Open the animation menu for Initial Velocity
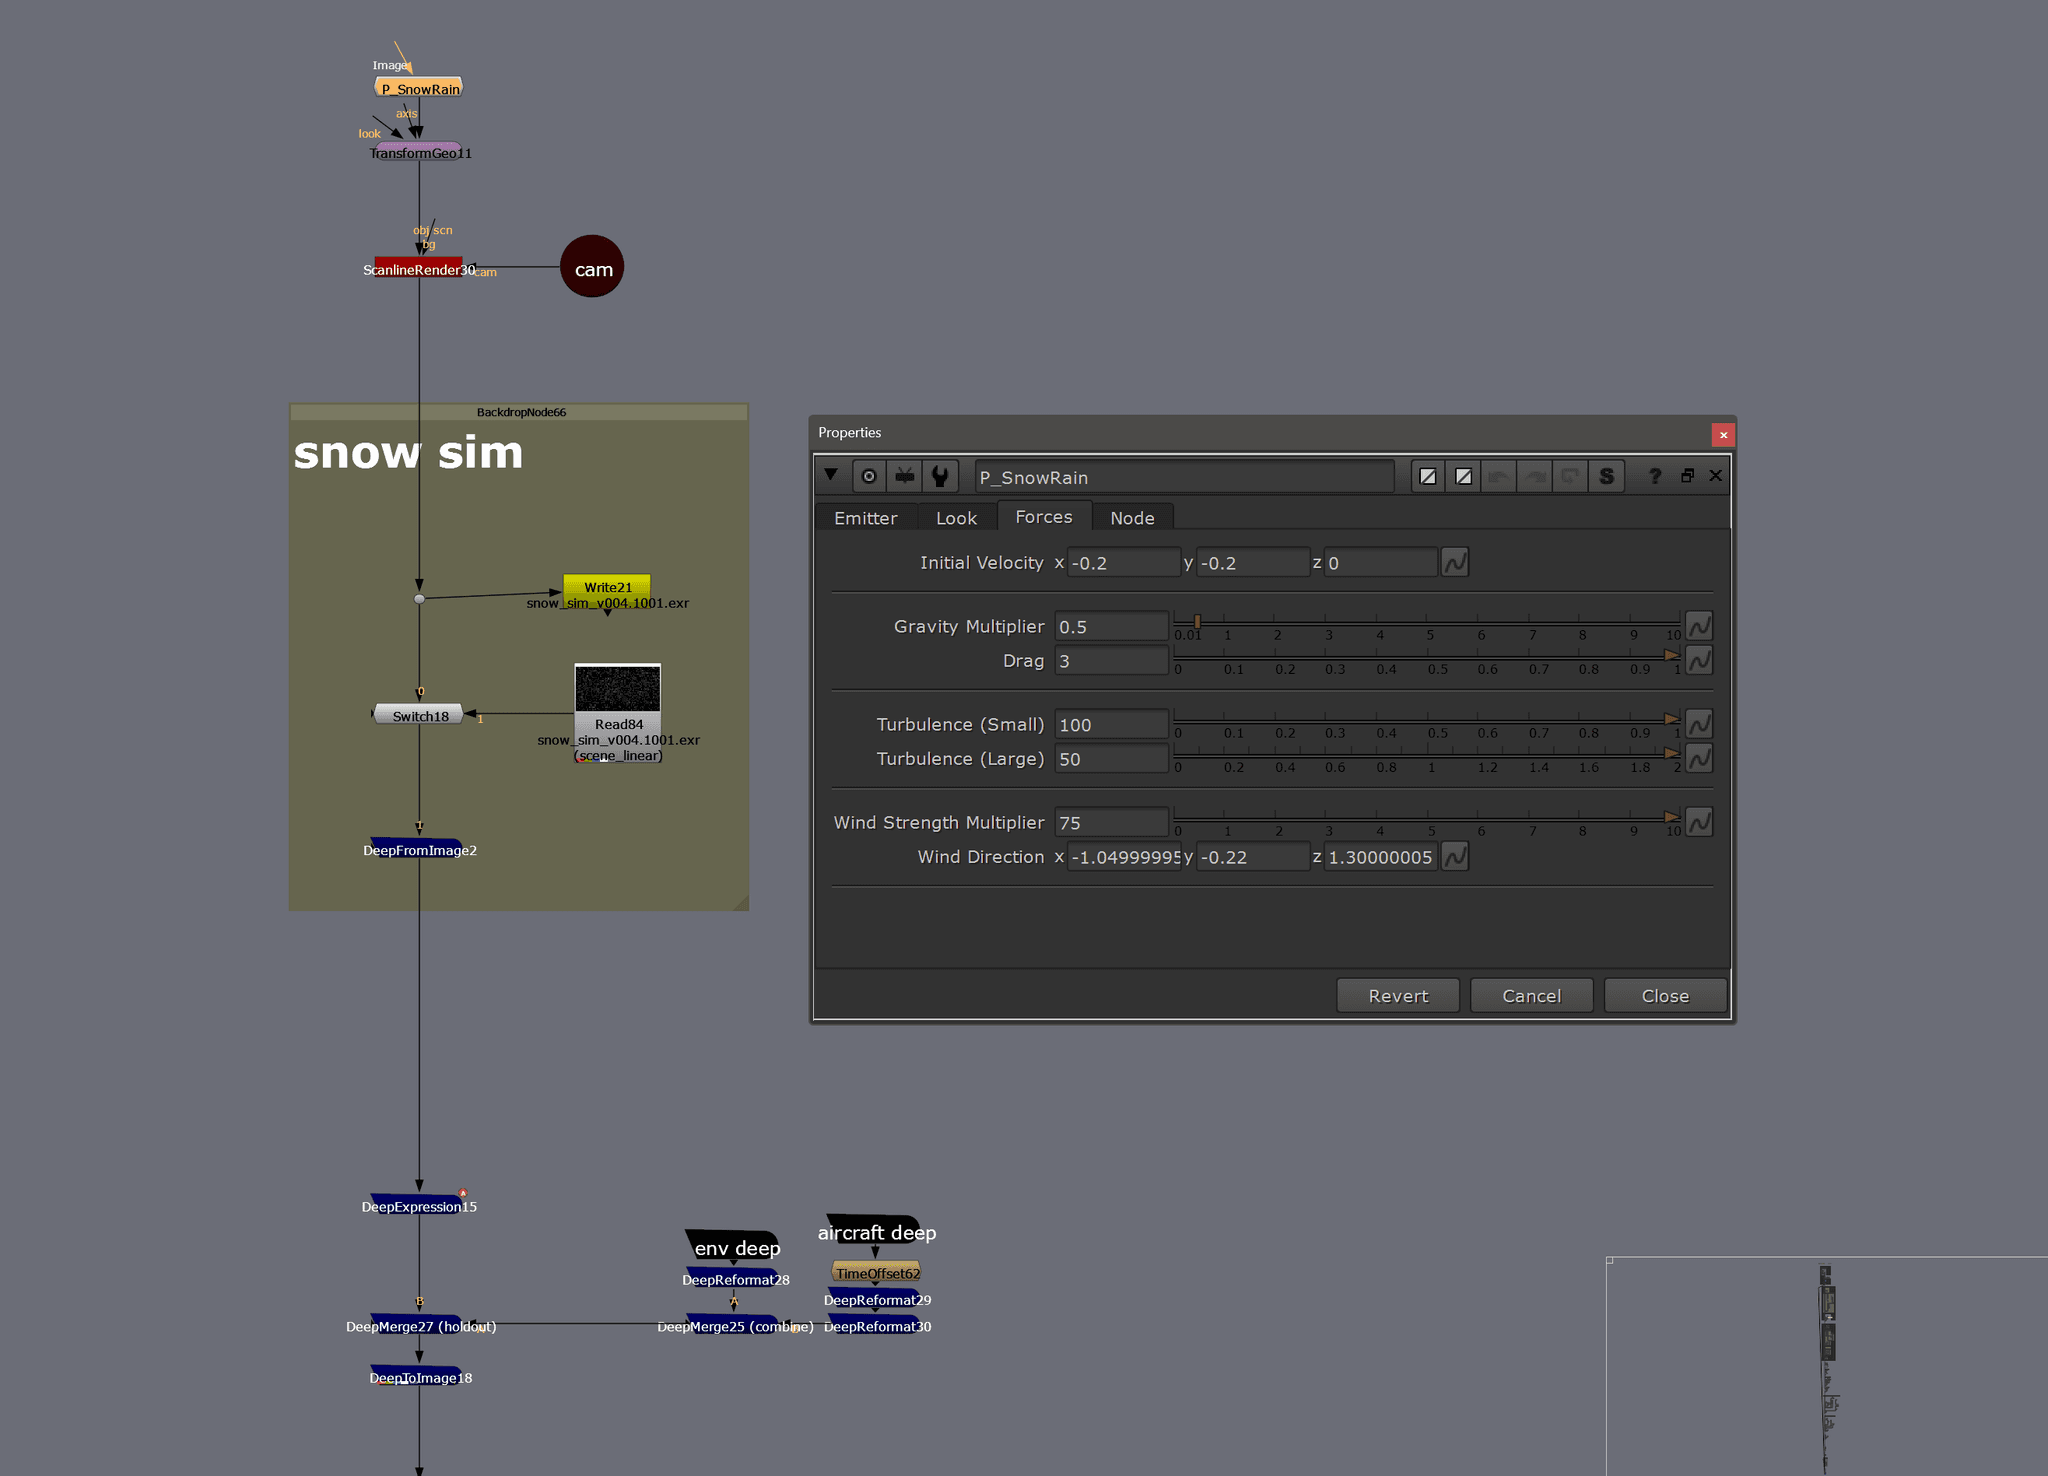 pyautogui.click(x=1455, y=562)
